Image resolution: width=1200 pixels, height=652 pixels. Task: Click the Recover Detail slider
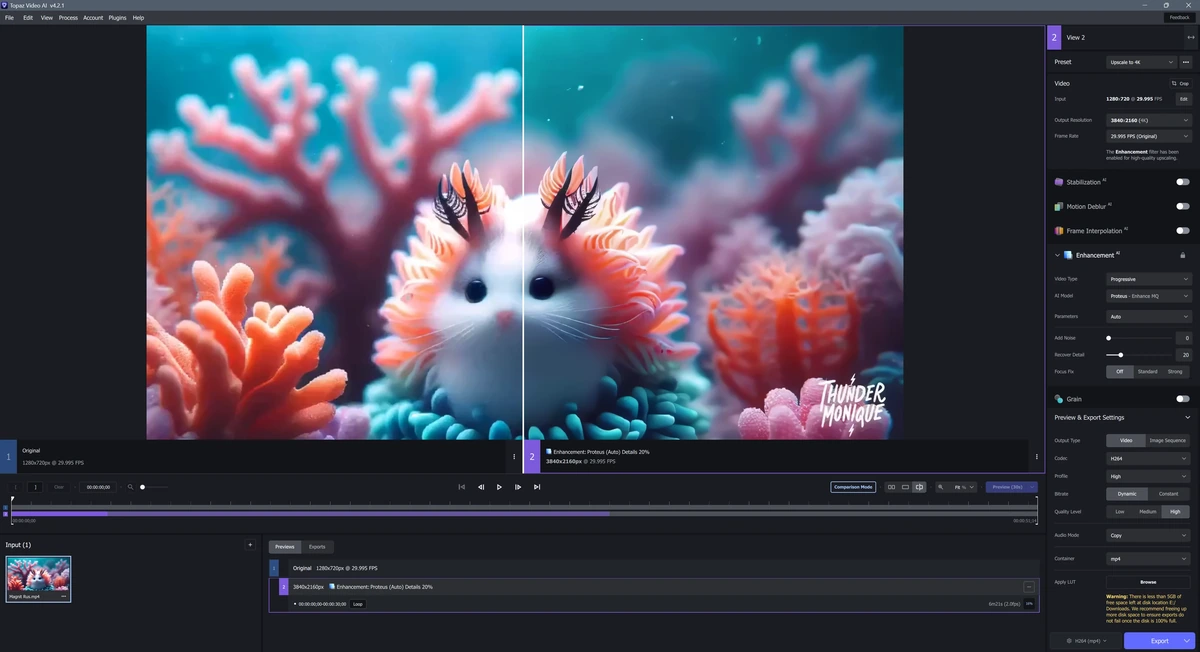pos(1138,355)
